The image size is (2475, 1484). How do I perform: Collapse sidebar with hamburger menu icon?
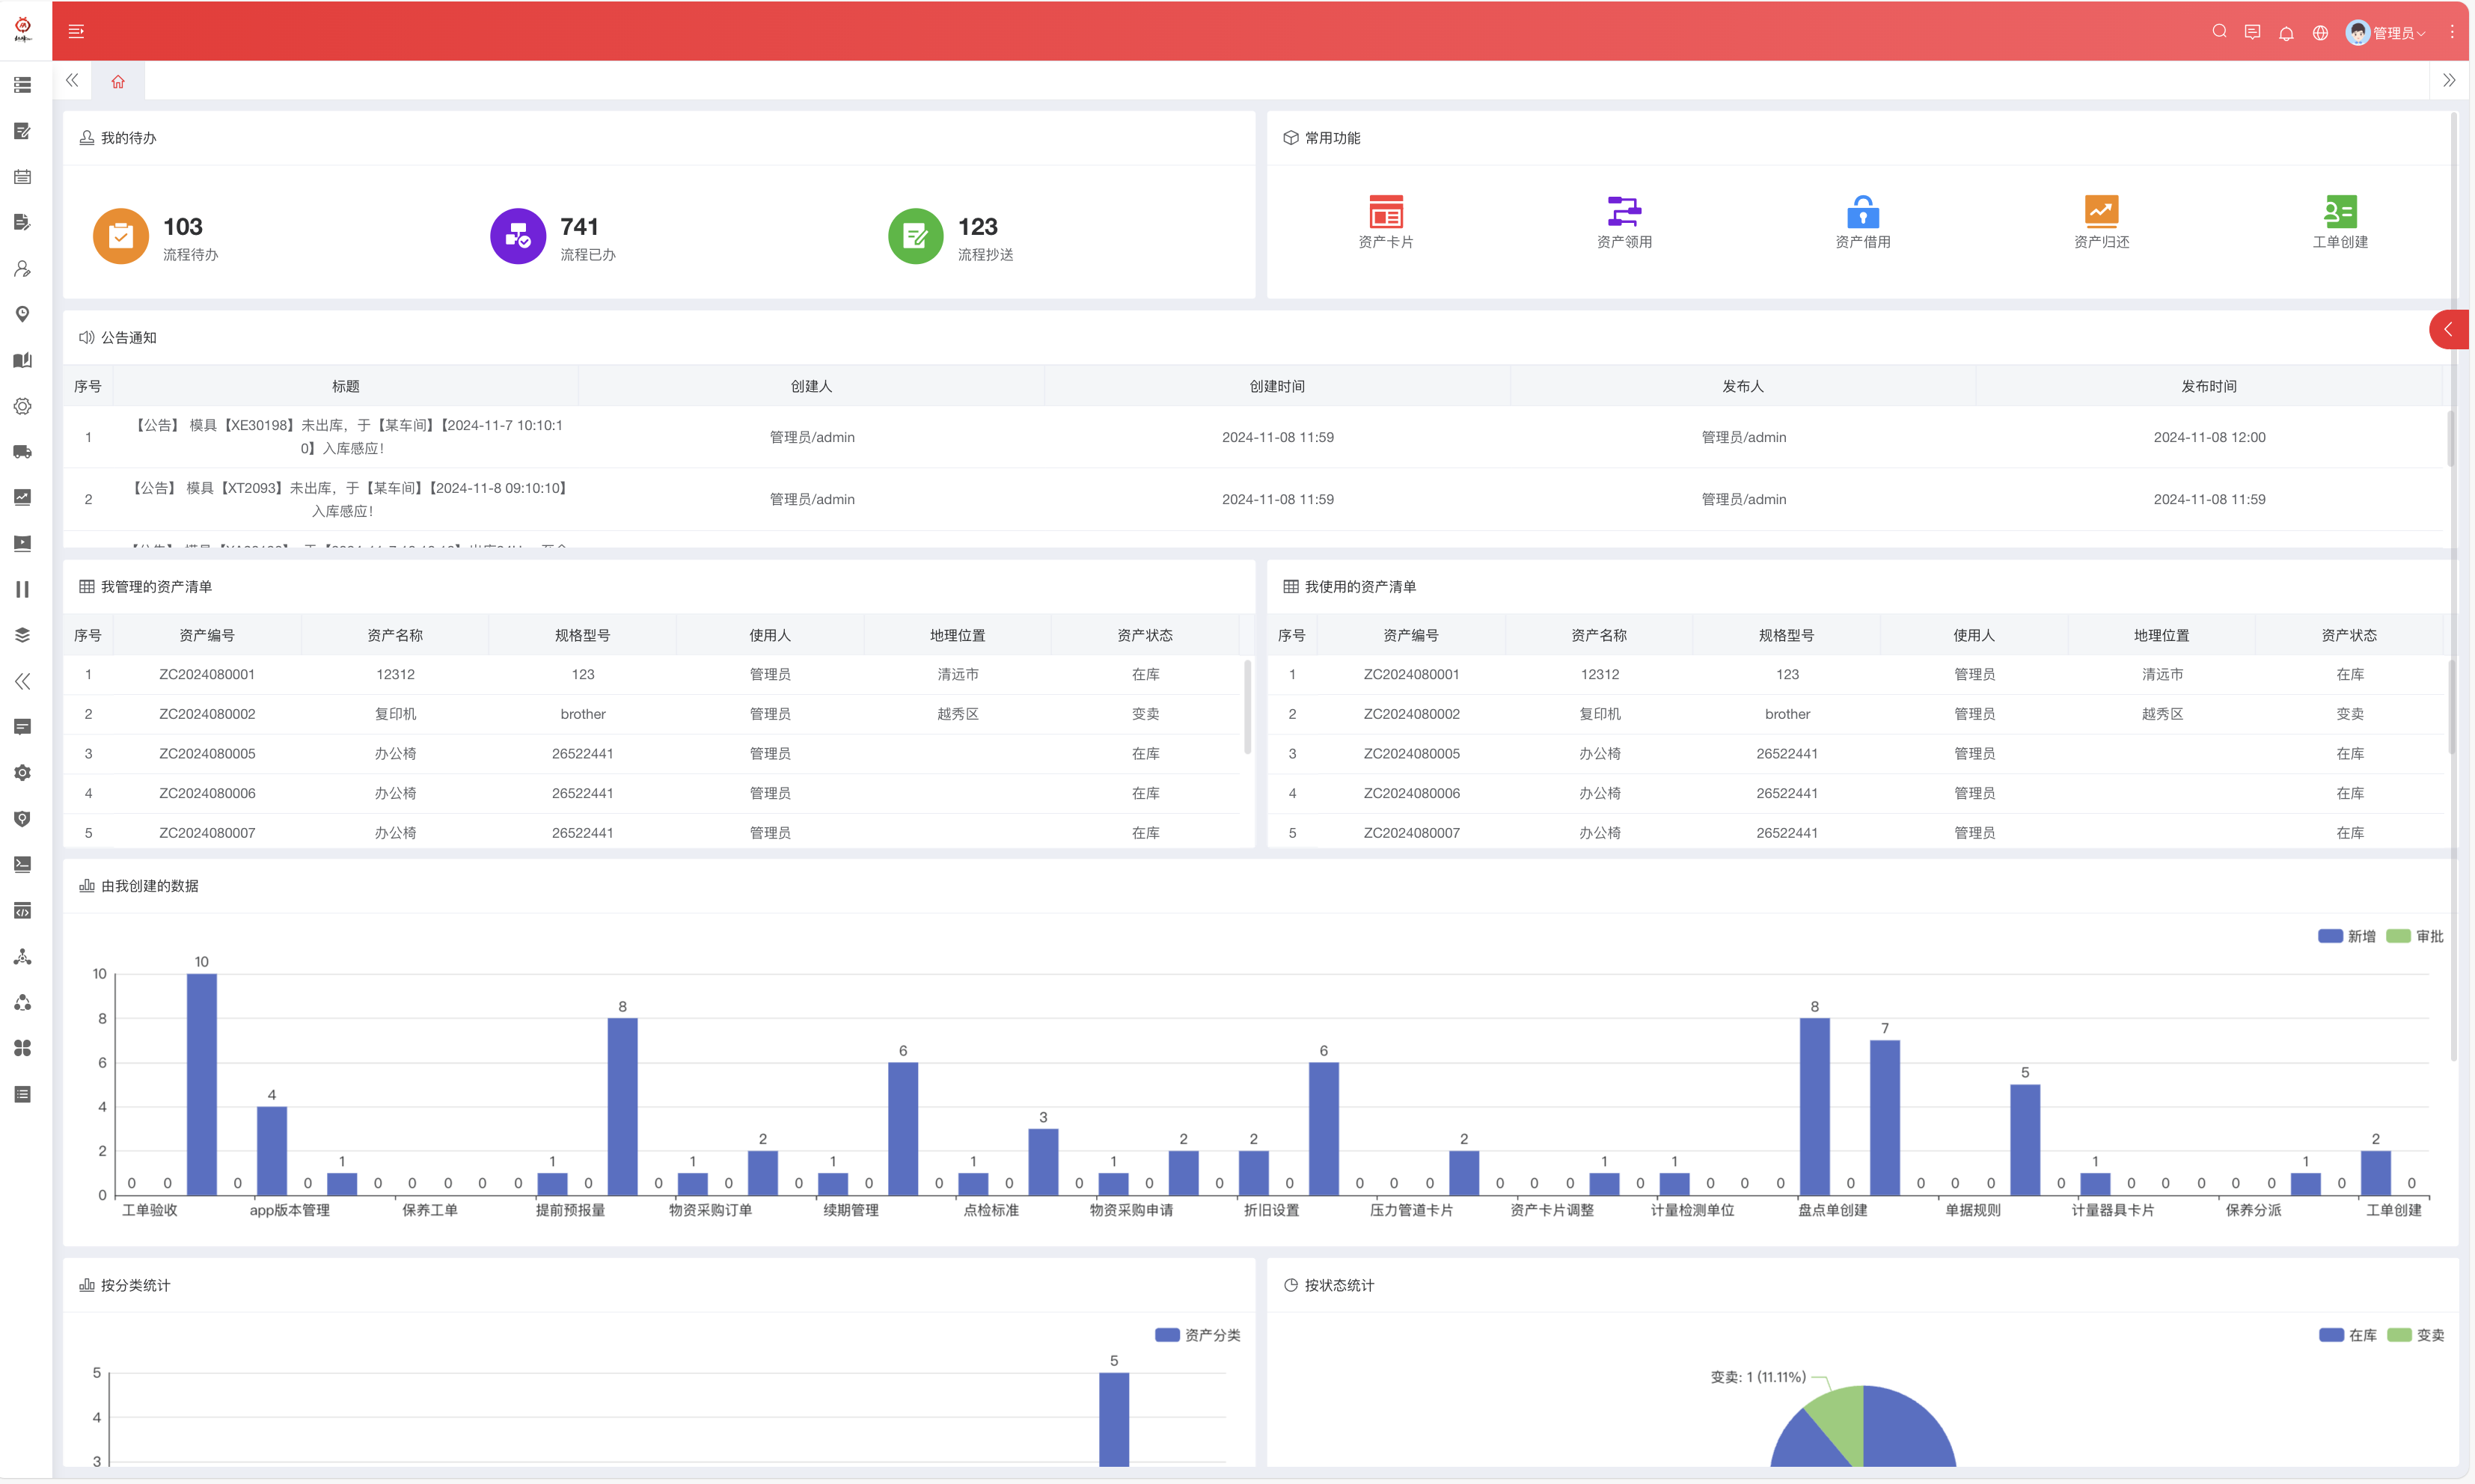coord(76,31)
